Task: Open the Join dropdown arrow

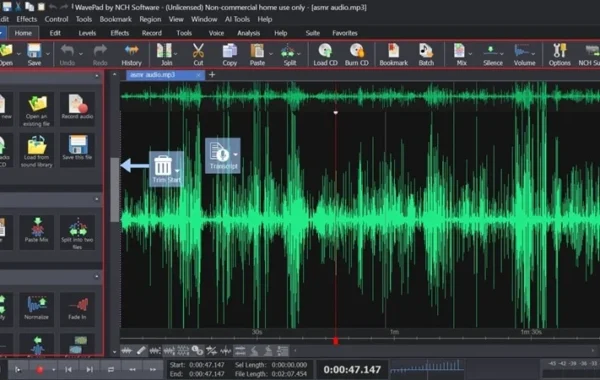Action: [x=176, y=54]
